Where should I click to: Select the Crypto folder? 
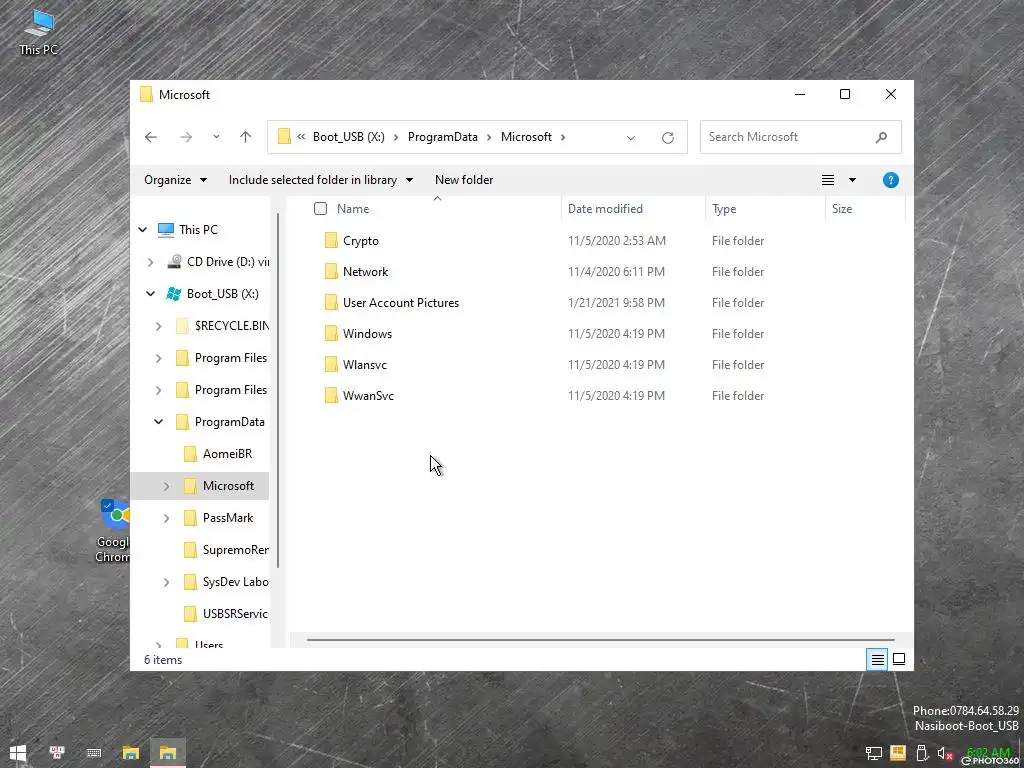360,240
